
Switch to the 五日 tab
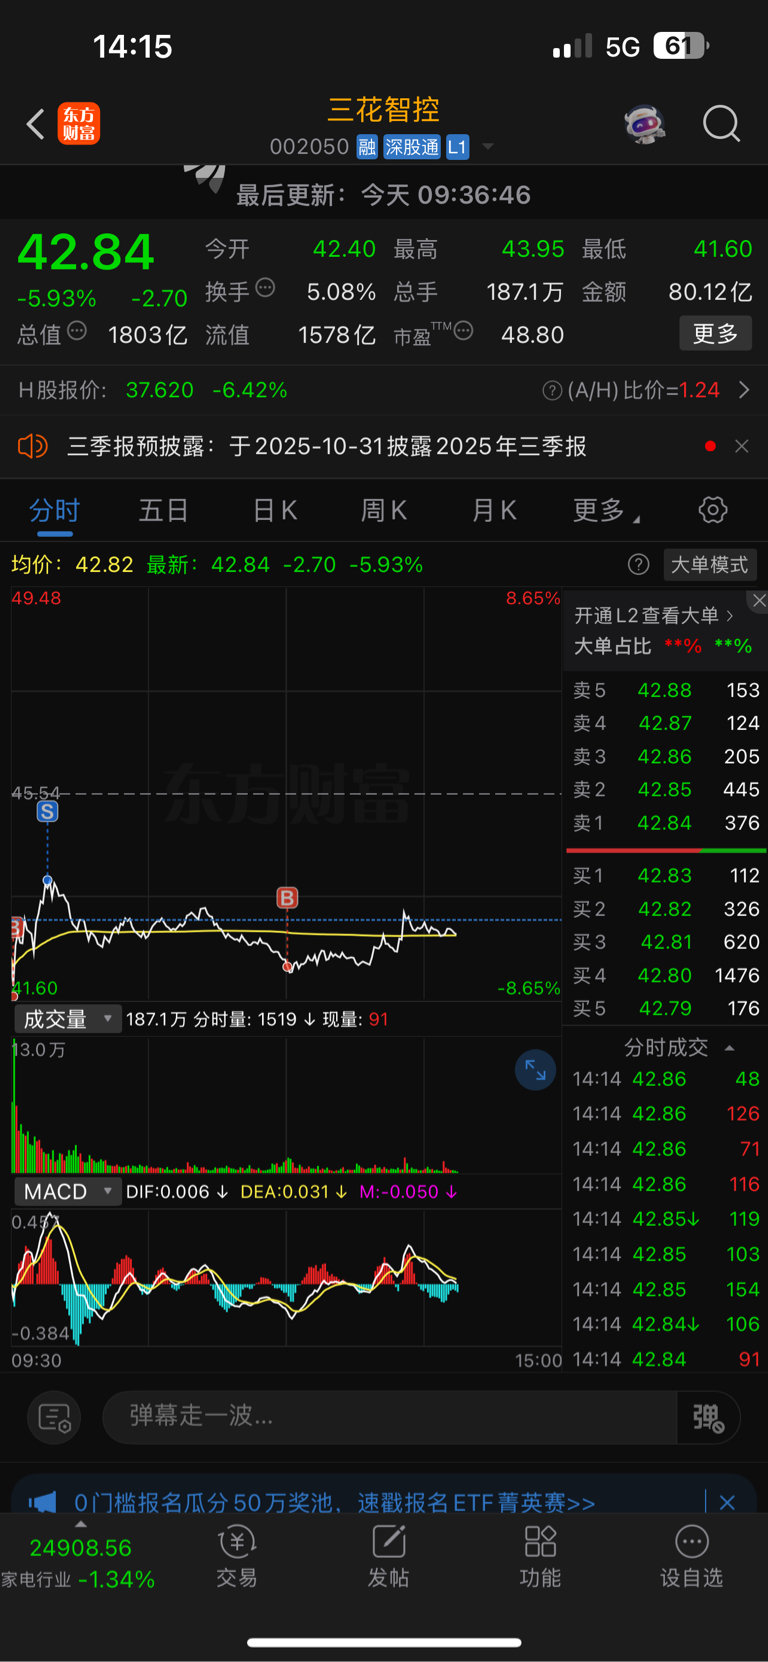coord(164,511)
